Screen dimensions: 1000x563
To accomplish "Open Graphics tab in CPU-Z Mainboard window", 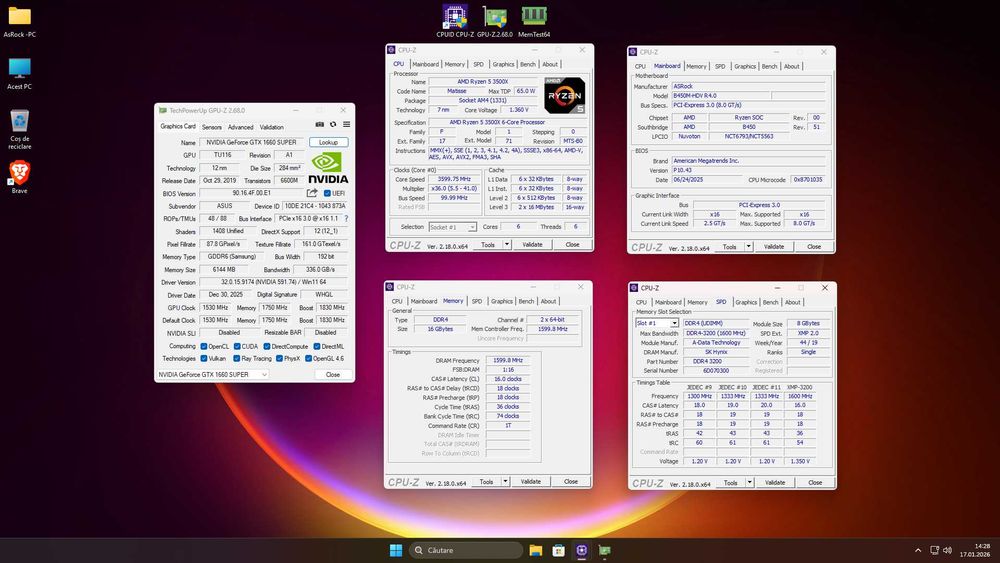I will tap(745, 66).
